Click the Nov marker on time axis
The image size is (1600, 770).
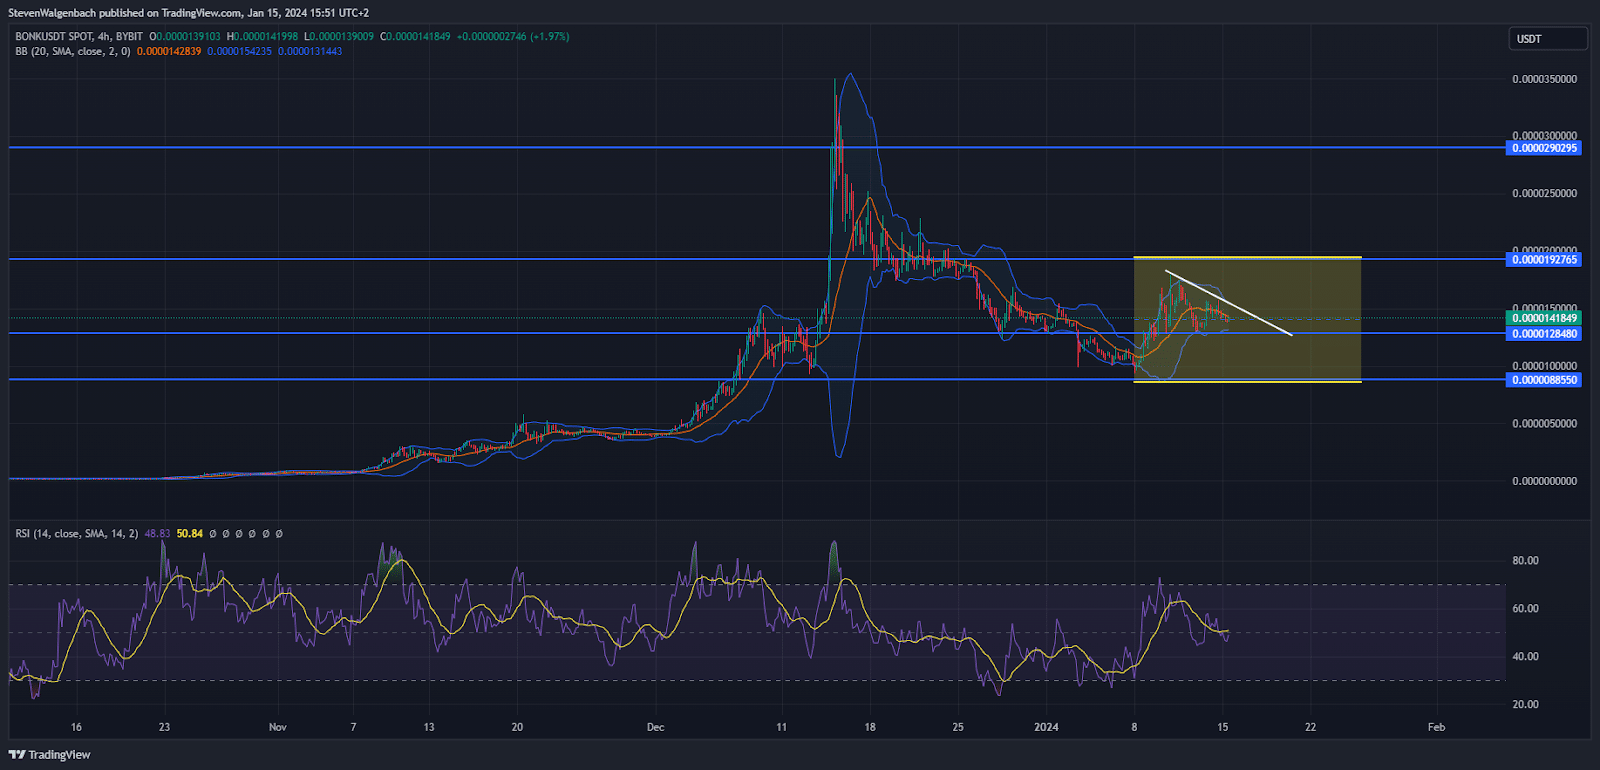(278, 727)
